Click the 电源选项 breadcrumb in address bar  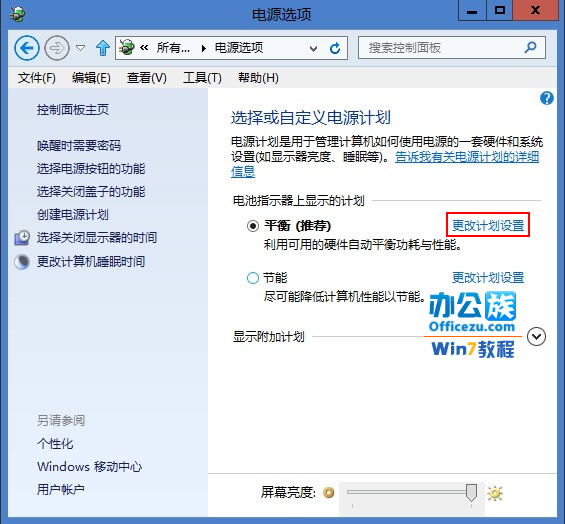(239, 48)
